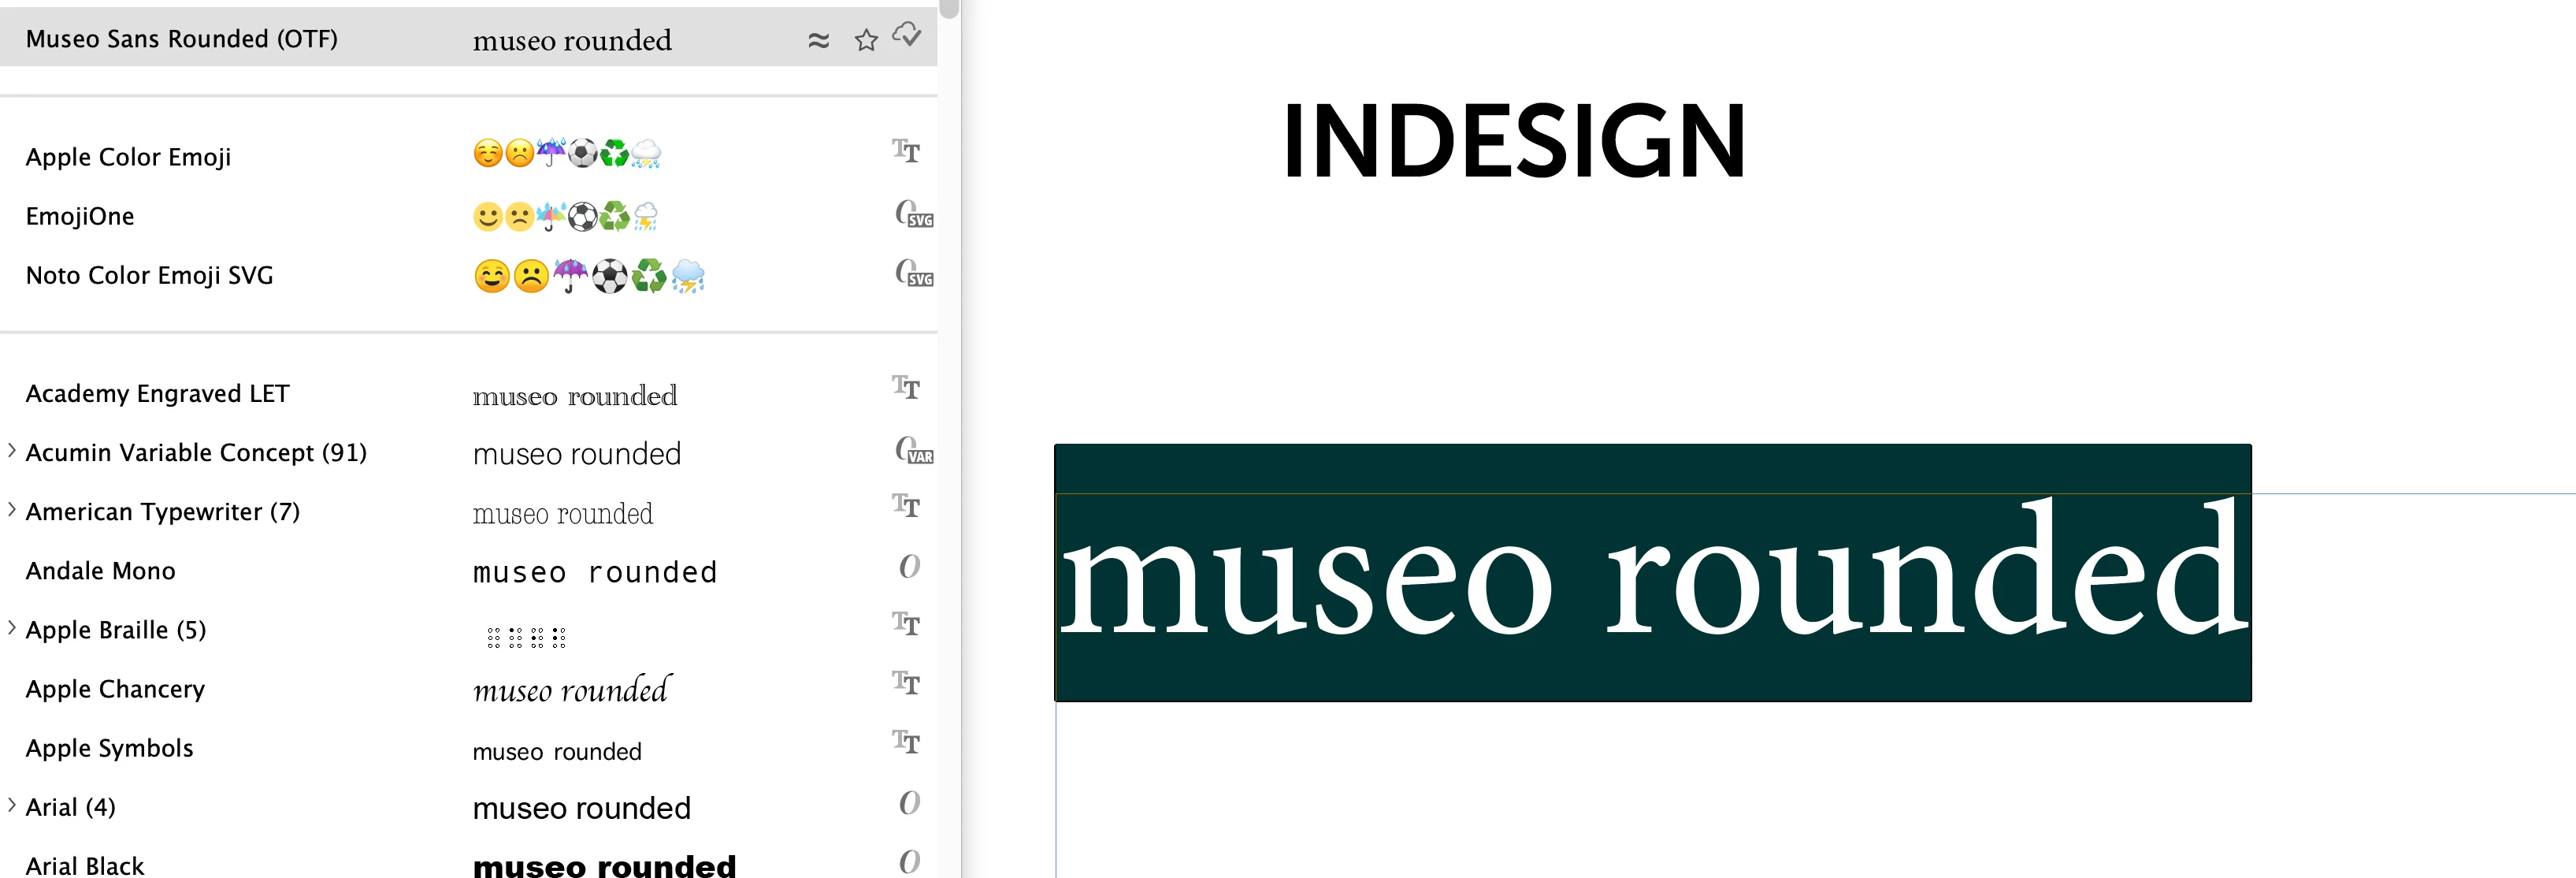Click the show similar fonts icon
Viewport: 2576px width, 878px height.
(818, 40)
